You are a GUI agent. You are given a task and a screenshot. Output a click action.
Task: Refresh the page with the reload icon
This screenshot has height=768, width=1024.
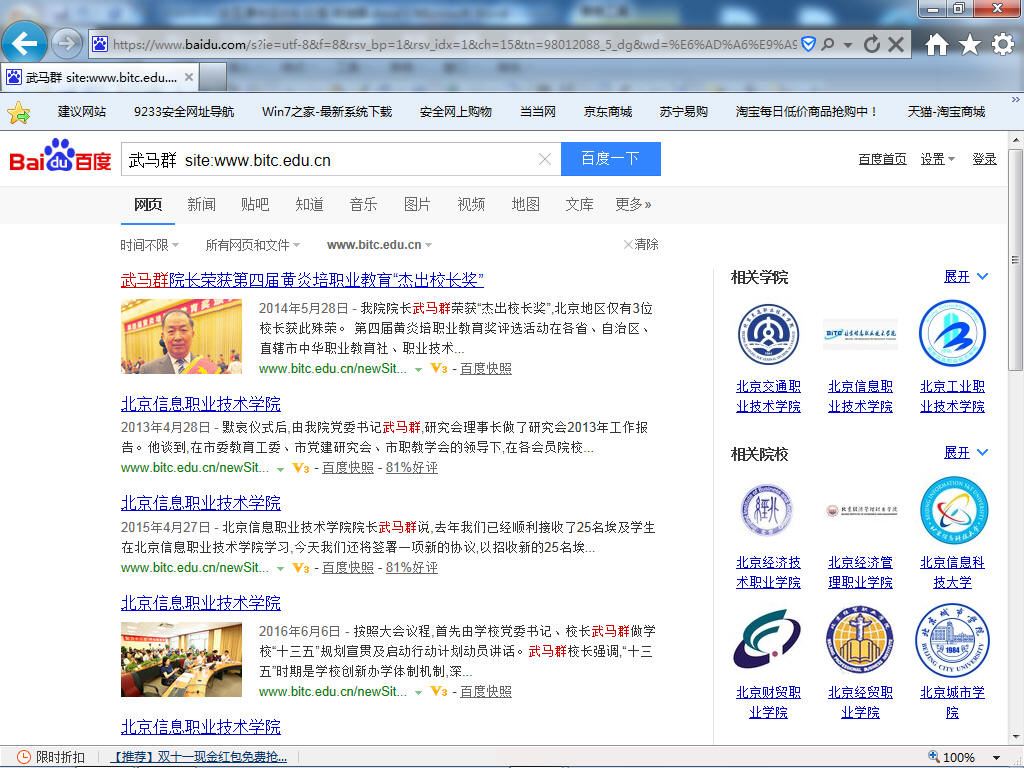point(871,44)
